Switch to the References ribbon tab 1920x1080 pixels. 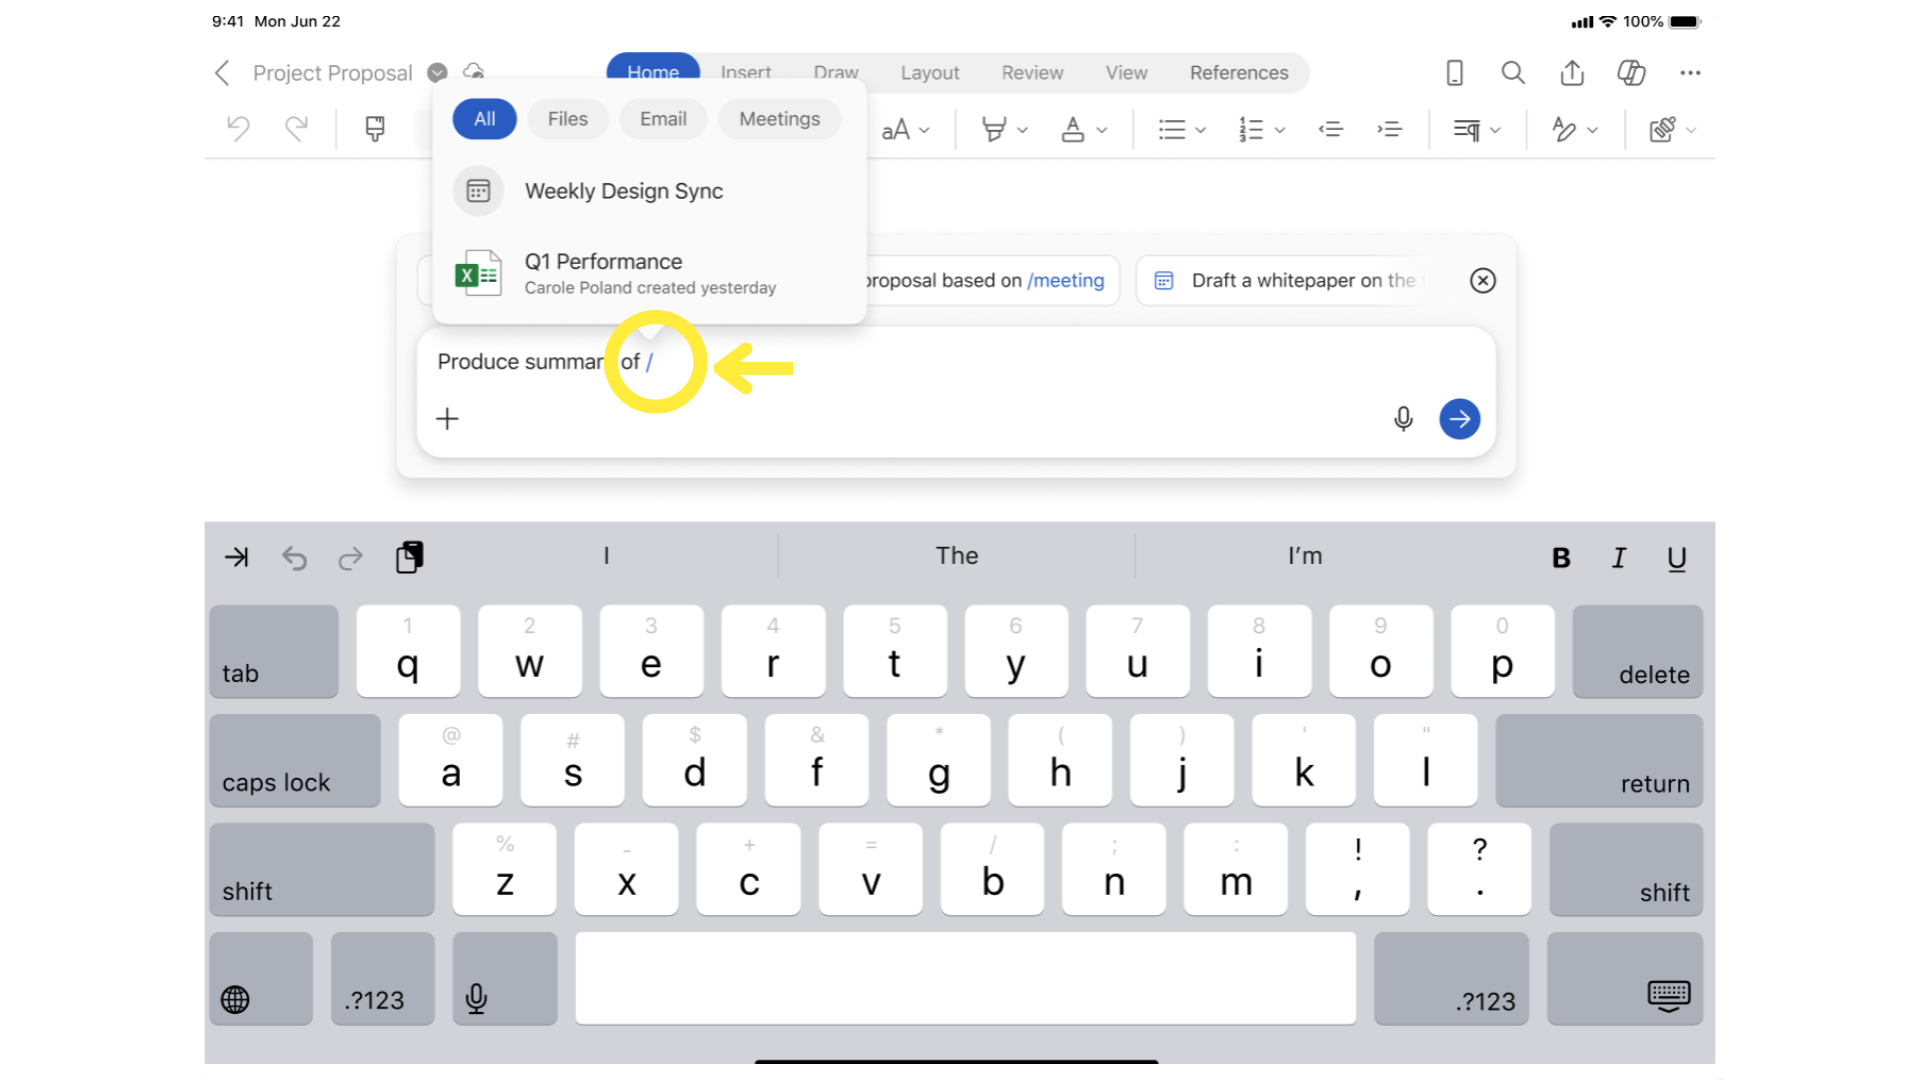[x=1238, y=73]
